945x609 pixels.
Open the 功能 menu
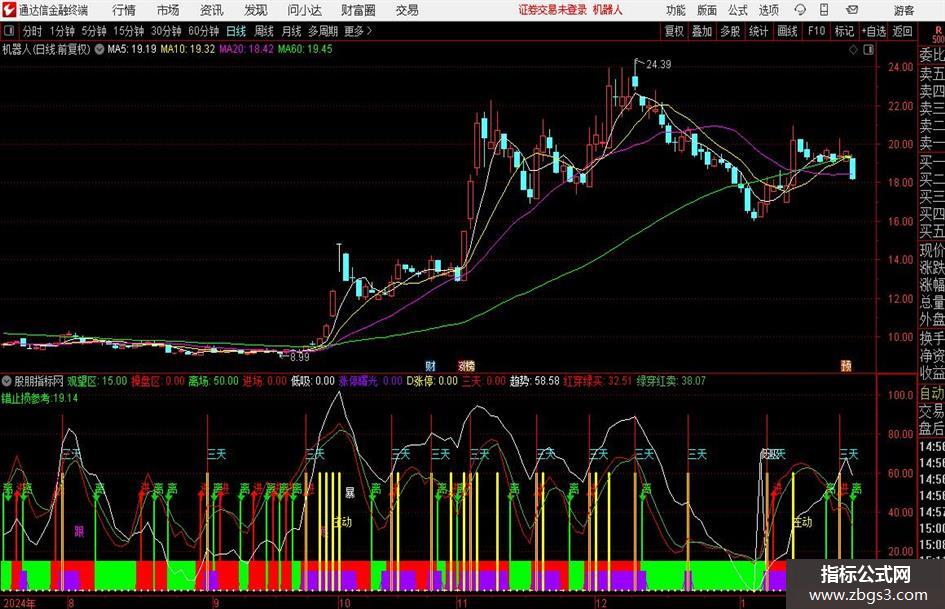(x=676, y=10)
